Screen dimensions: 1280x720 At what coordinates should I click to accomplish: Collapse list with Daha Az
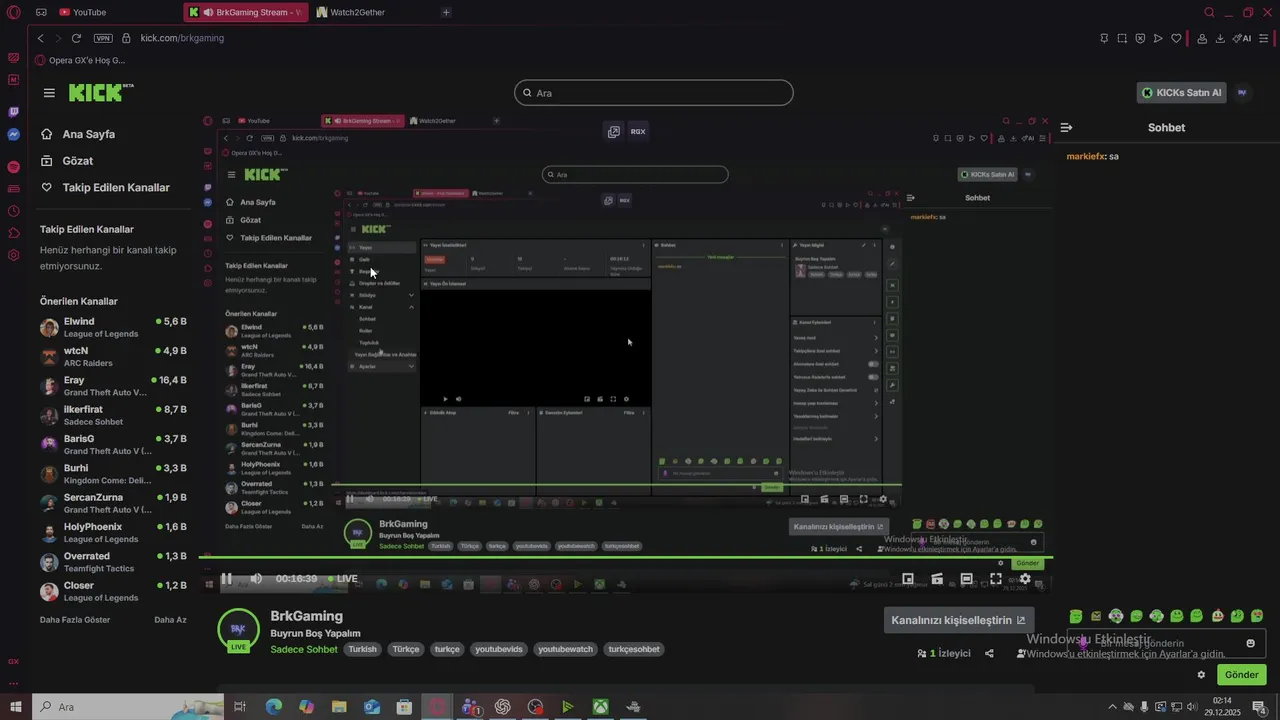(x=170, y=620)
